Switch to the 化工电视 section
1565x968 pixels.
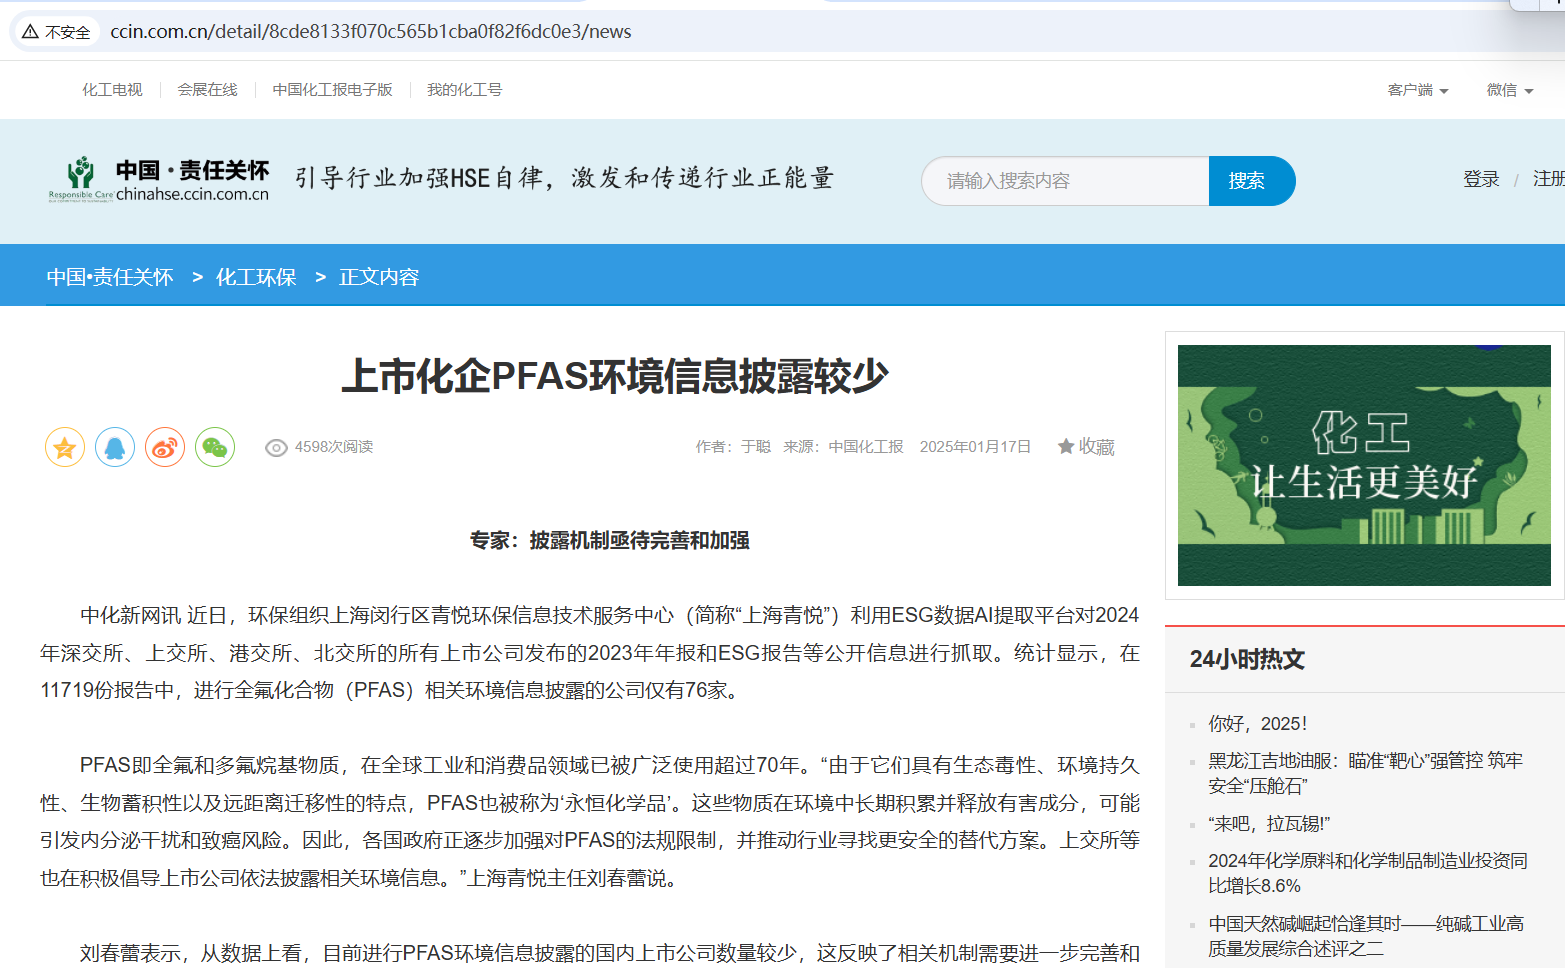click(x=111, y=89)
